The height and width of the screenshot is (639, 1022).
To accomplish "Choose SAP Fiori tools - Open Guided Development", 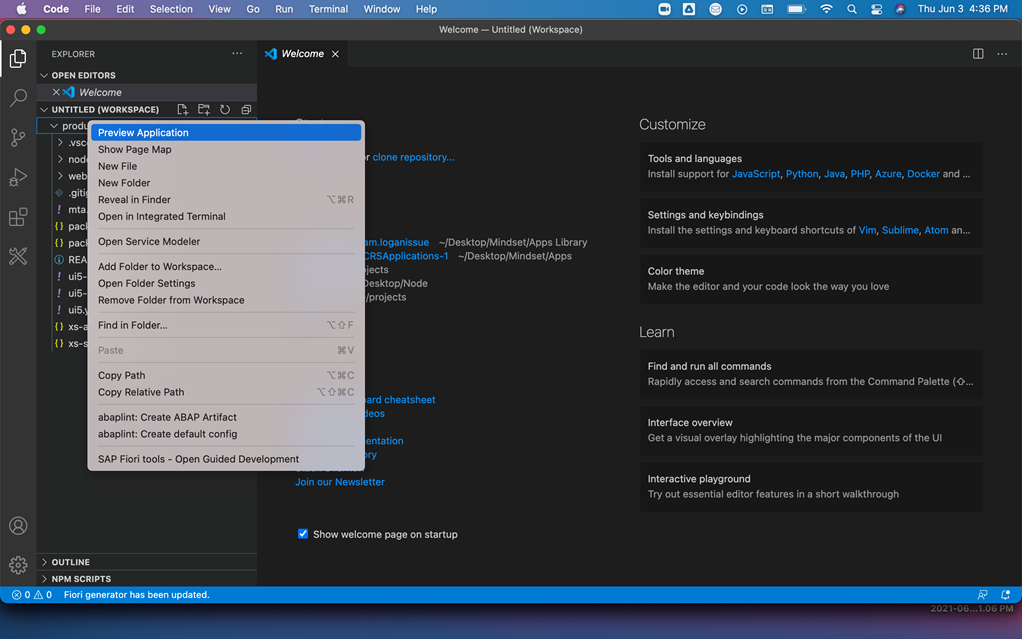I will (226, 459).
